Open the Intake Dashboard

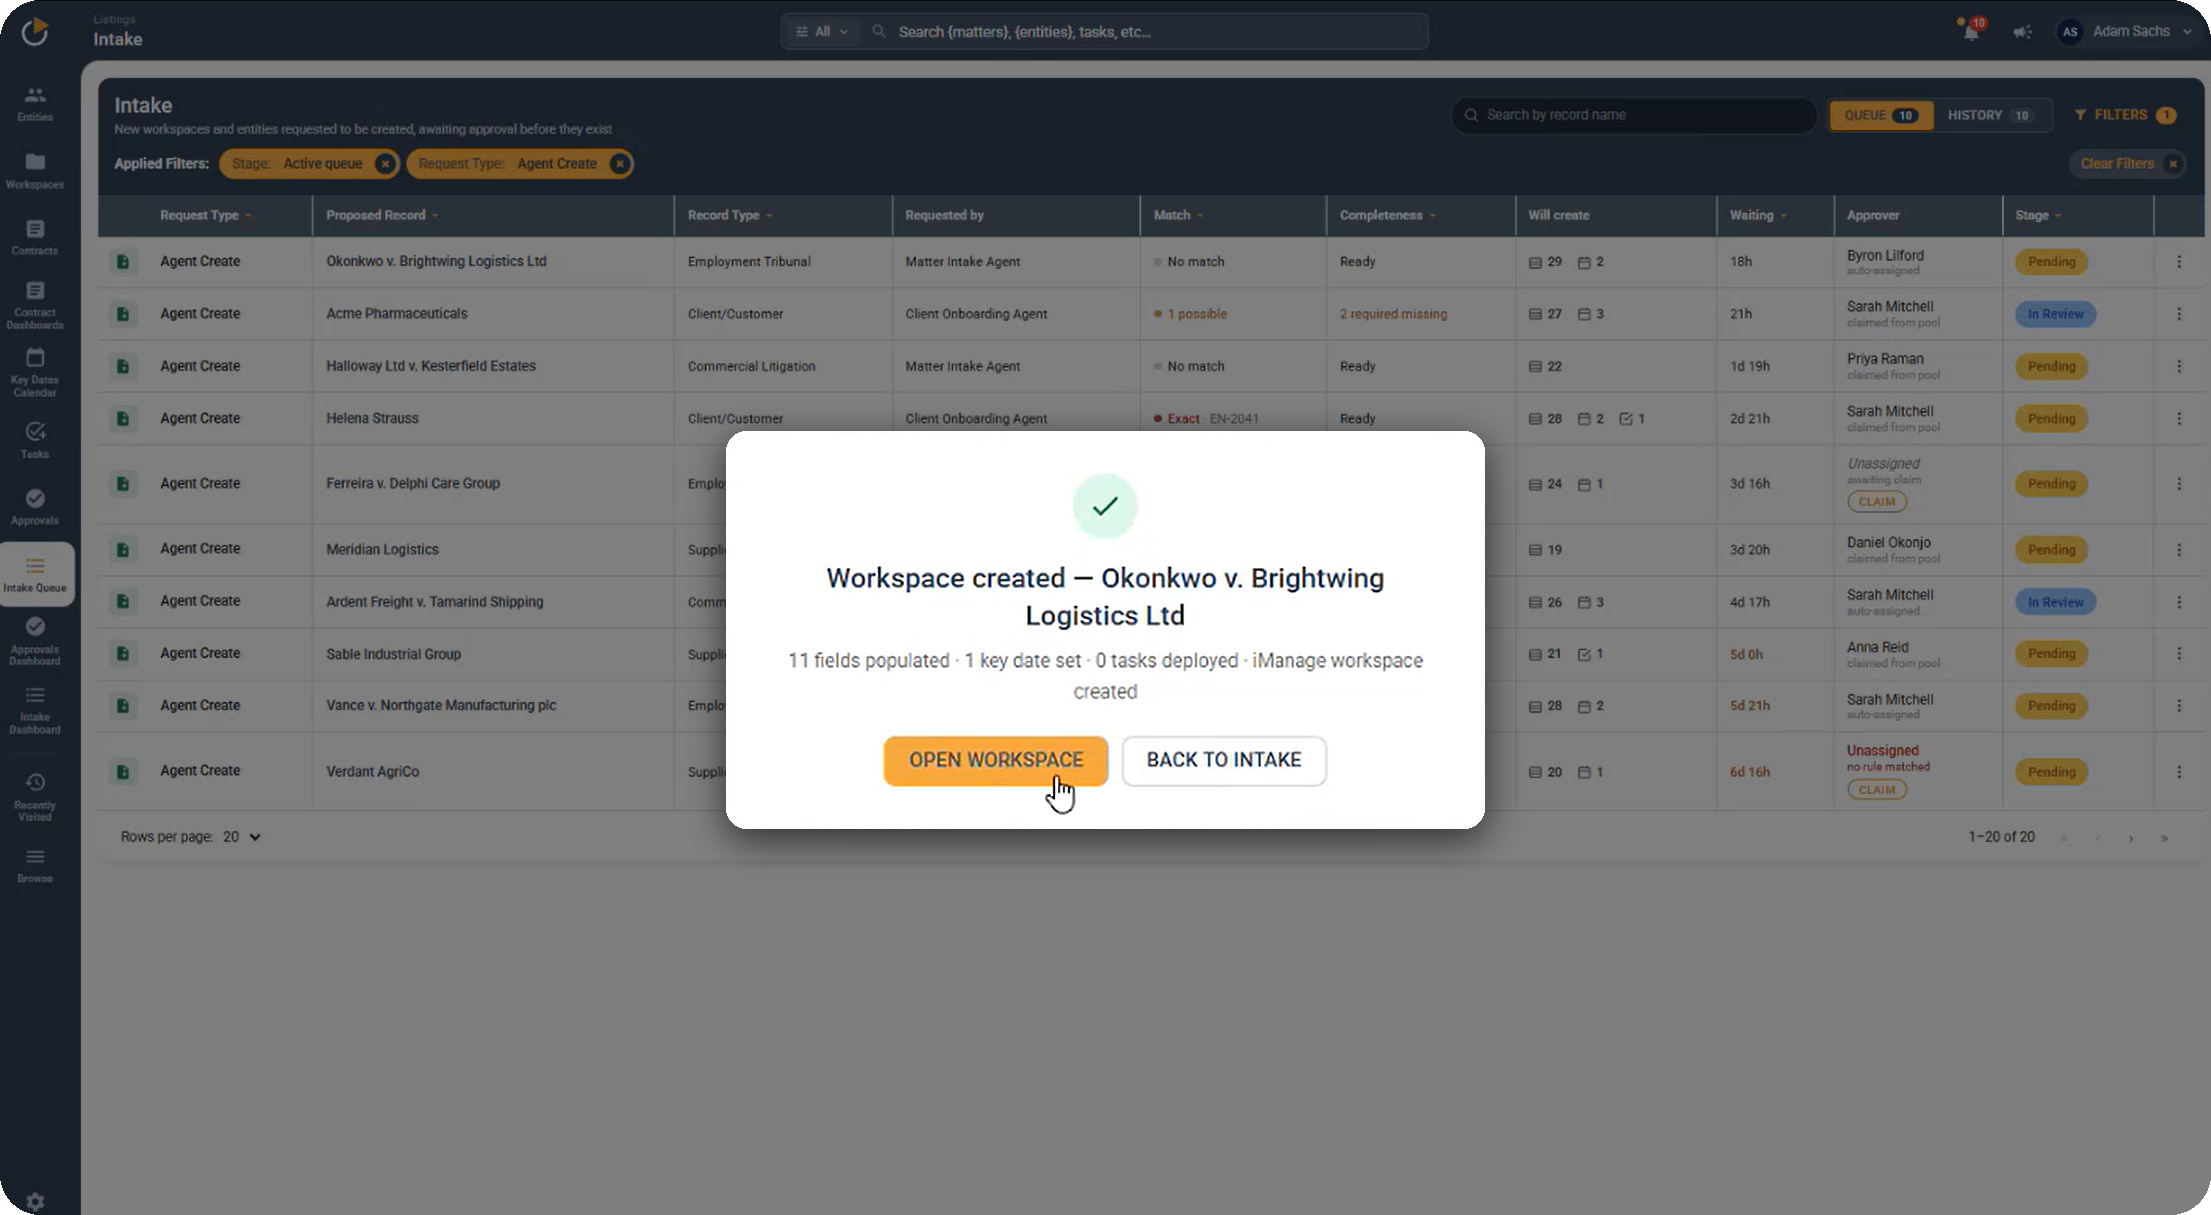point(35,709)
